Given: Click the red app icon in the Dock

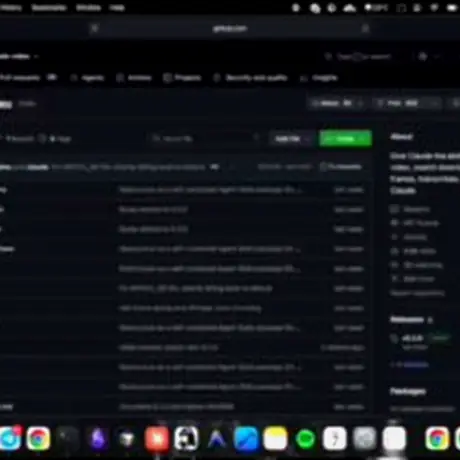Looking at the screenshot, I should tap(157, 438).
